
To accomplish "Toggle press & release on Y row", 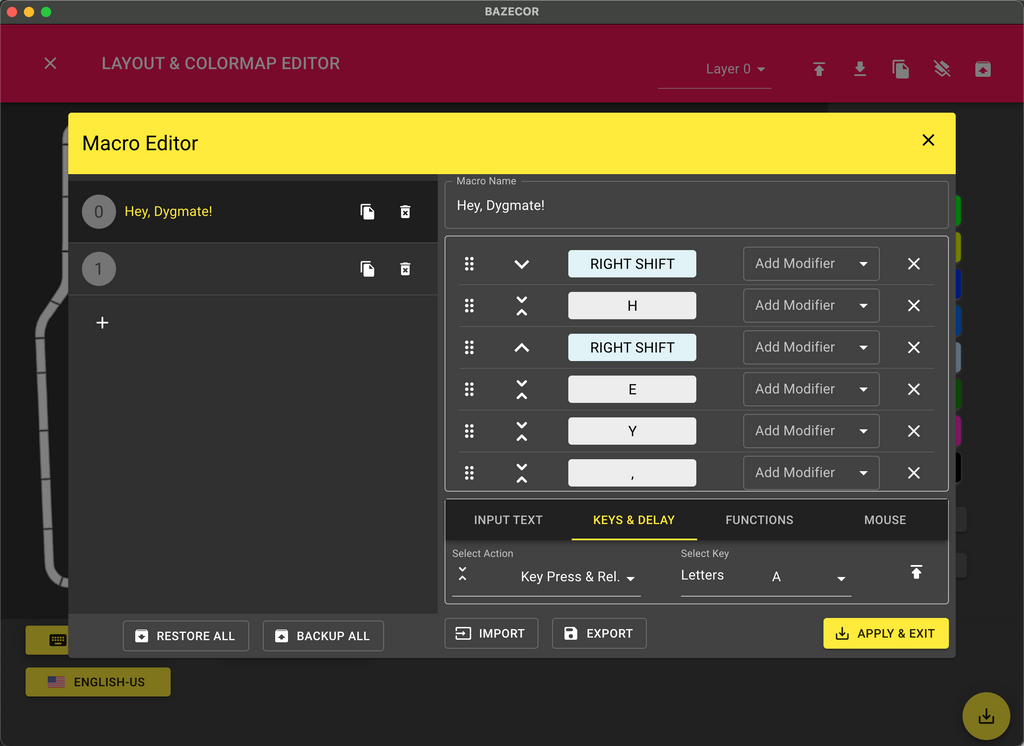I will tap(521, 431).
